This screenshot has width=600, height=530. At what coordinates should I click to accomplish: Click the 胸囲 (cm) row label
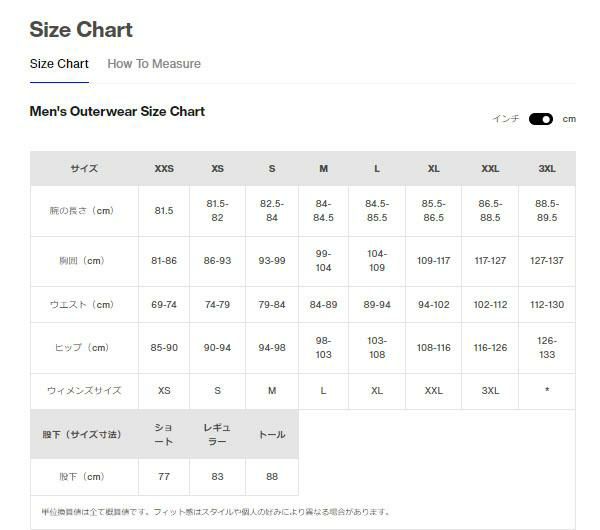tap(84, 261)
